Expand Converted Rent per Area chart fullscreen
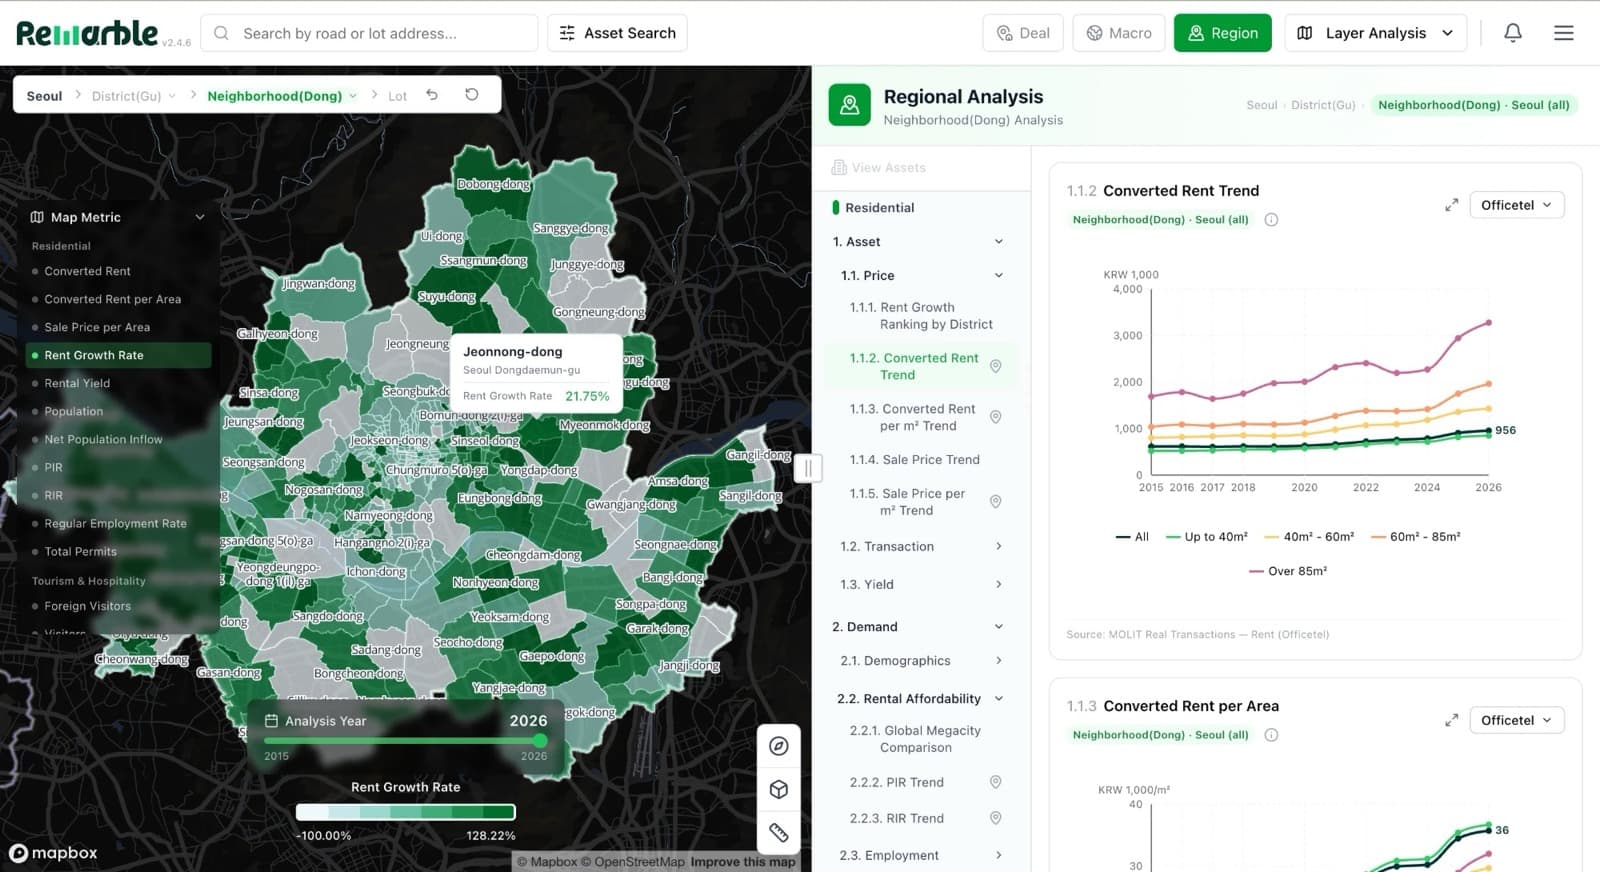The image size is (1600, 872). tap(1451, 720)
